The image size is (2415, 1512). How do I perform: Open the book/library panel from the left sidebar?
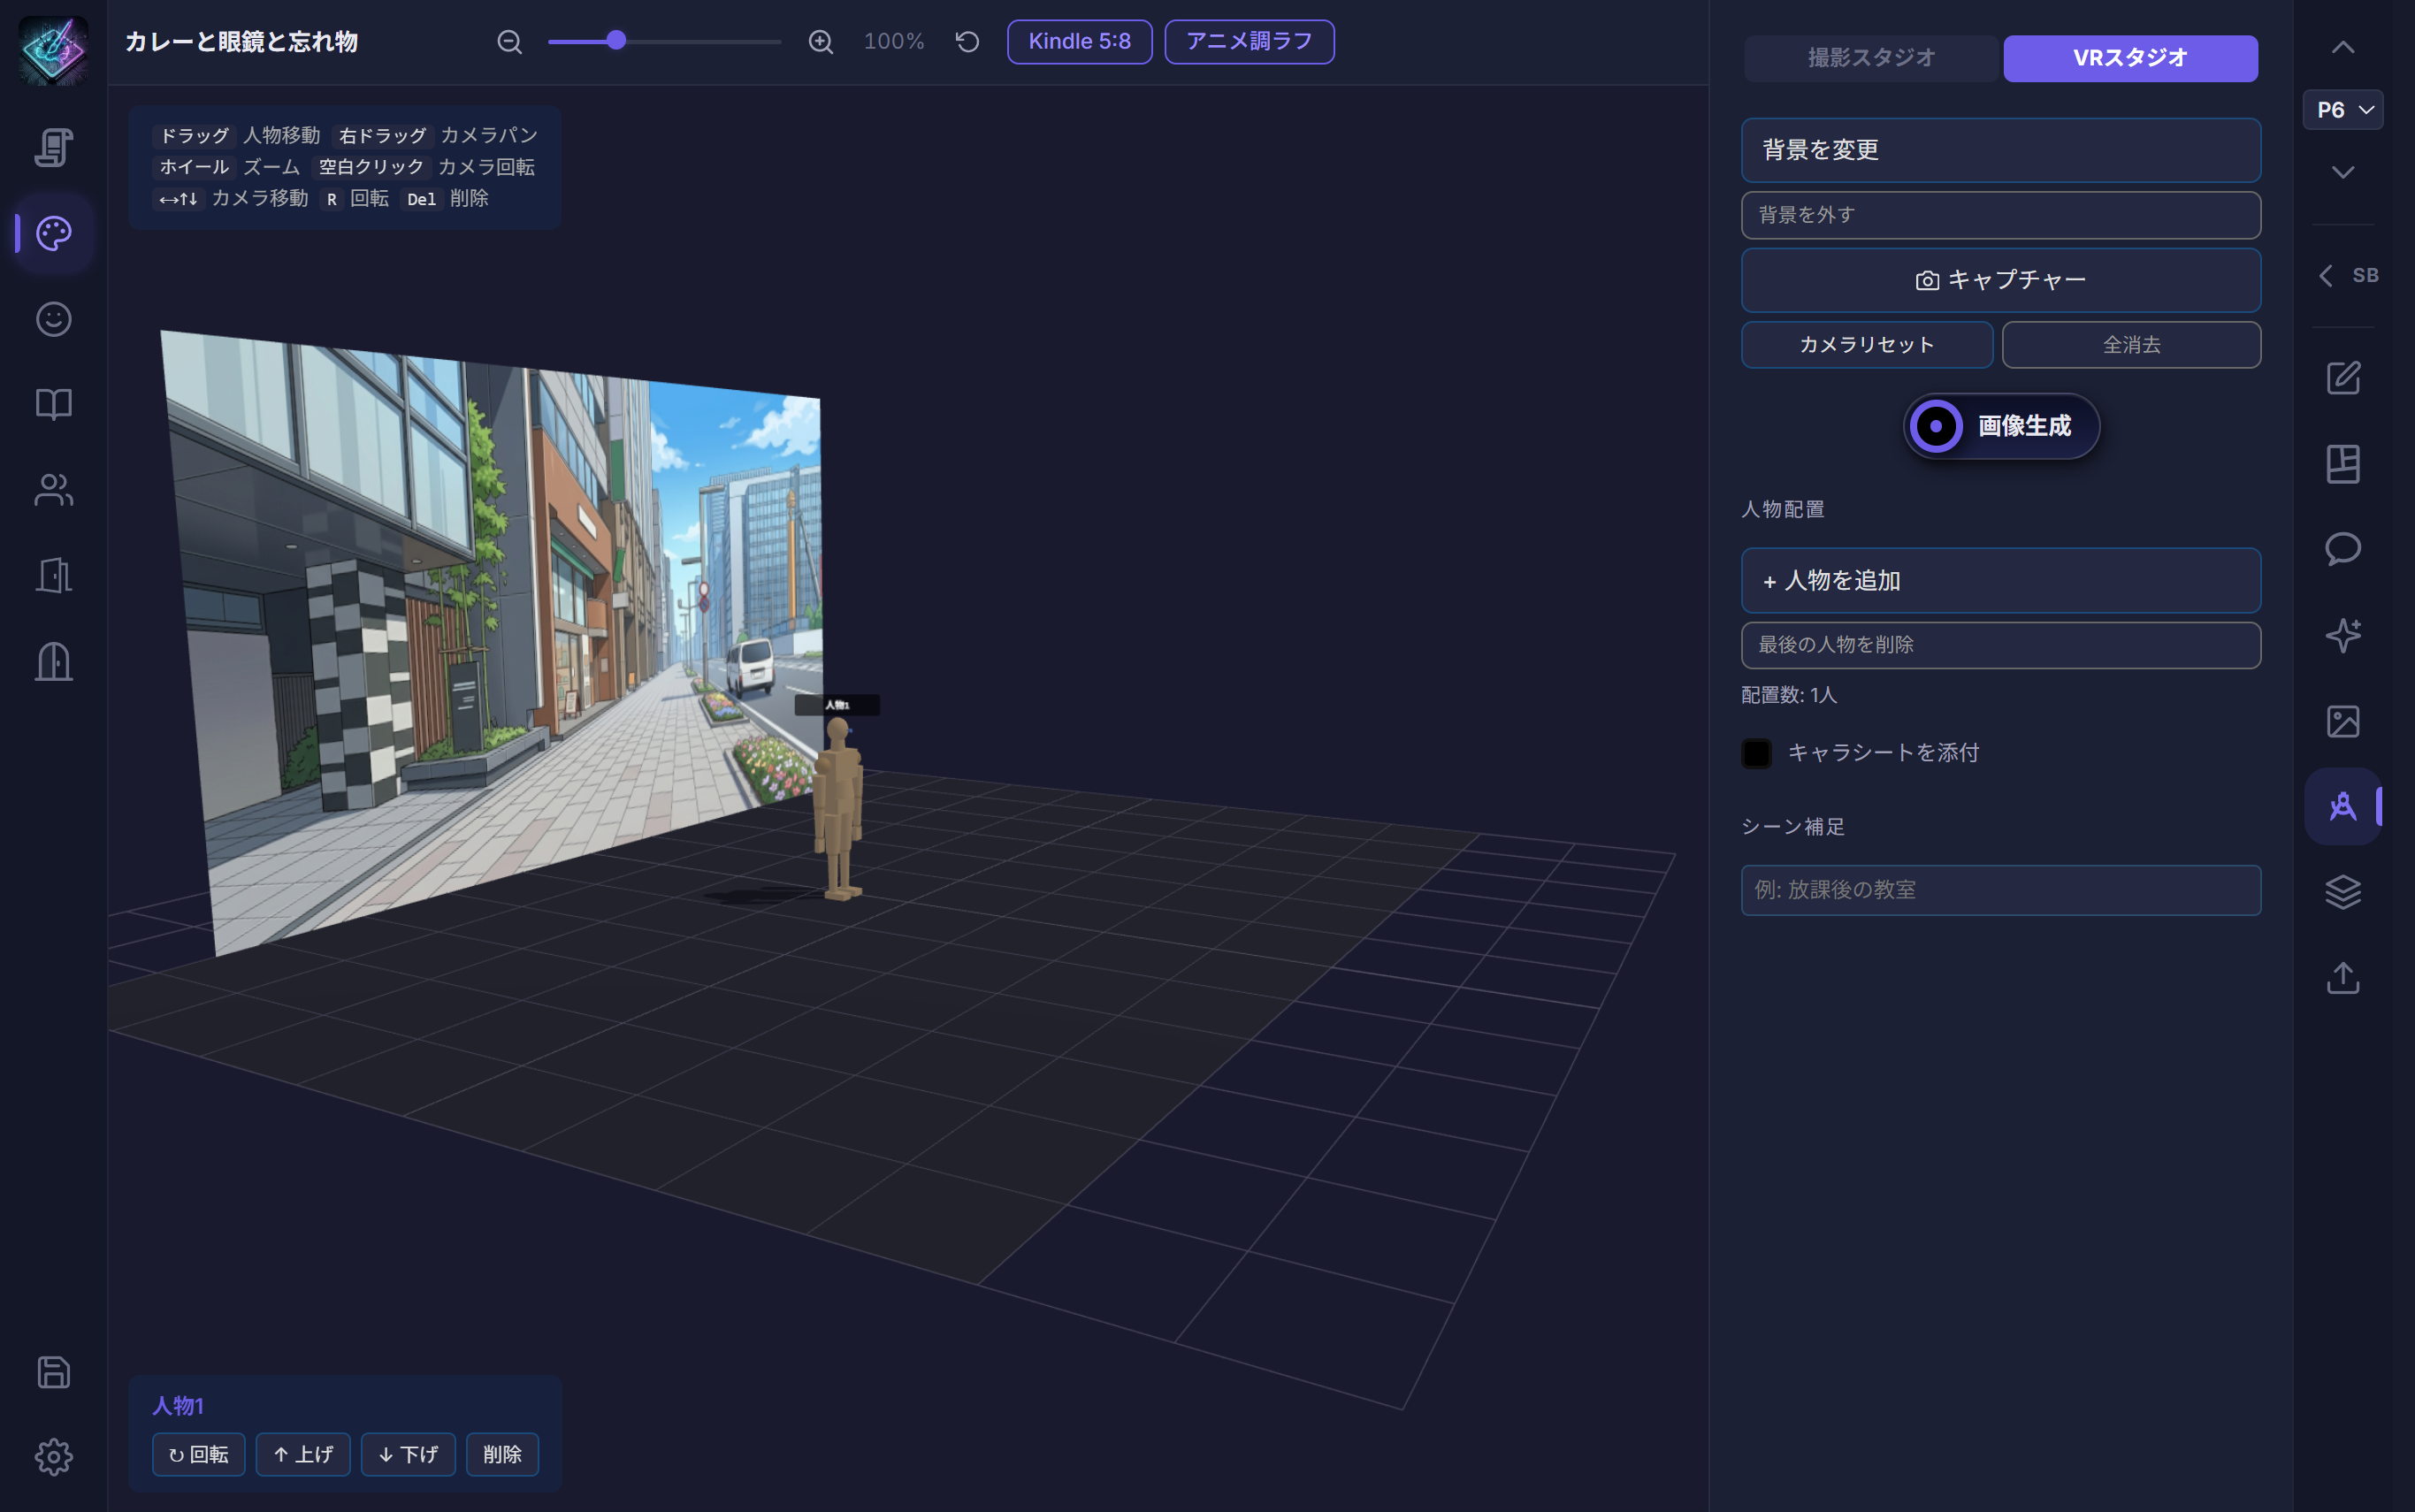tap(51, 404)
